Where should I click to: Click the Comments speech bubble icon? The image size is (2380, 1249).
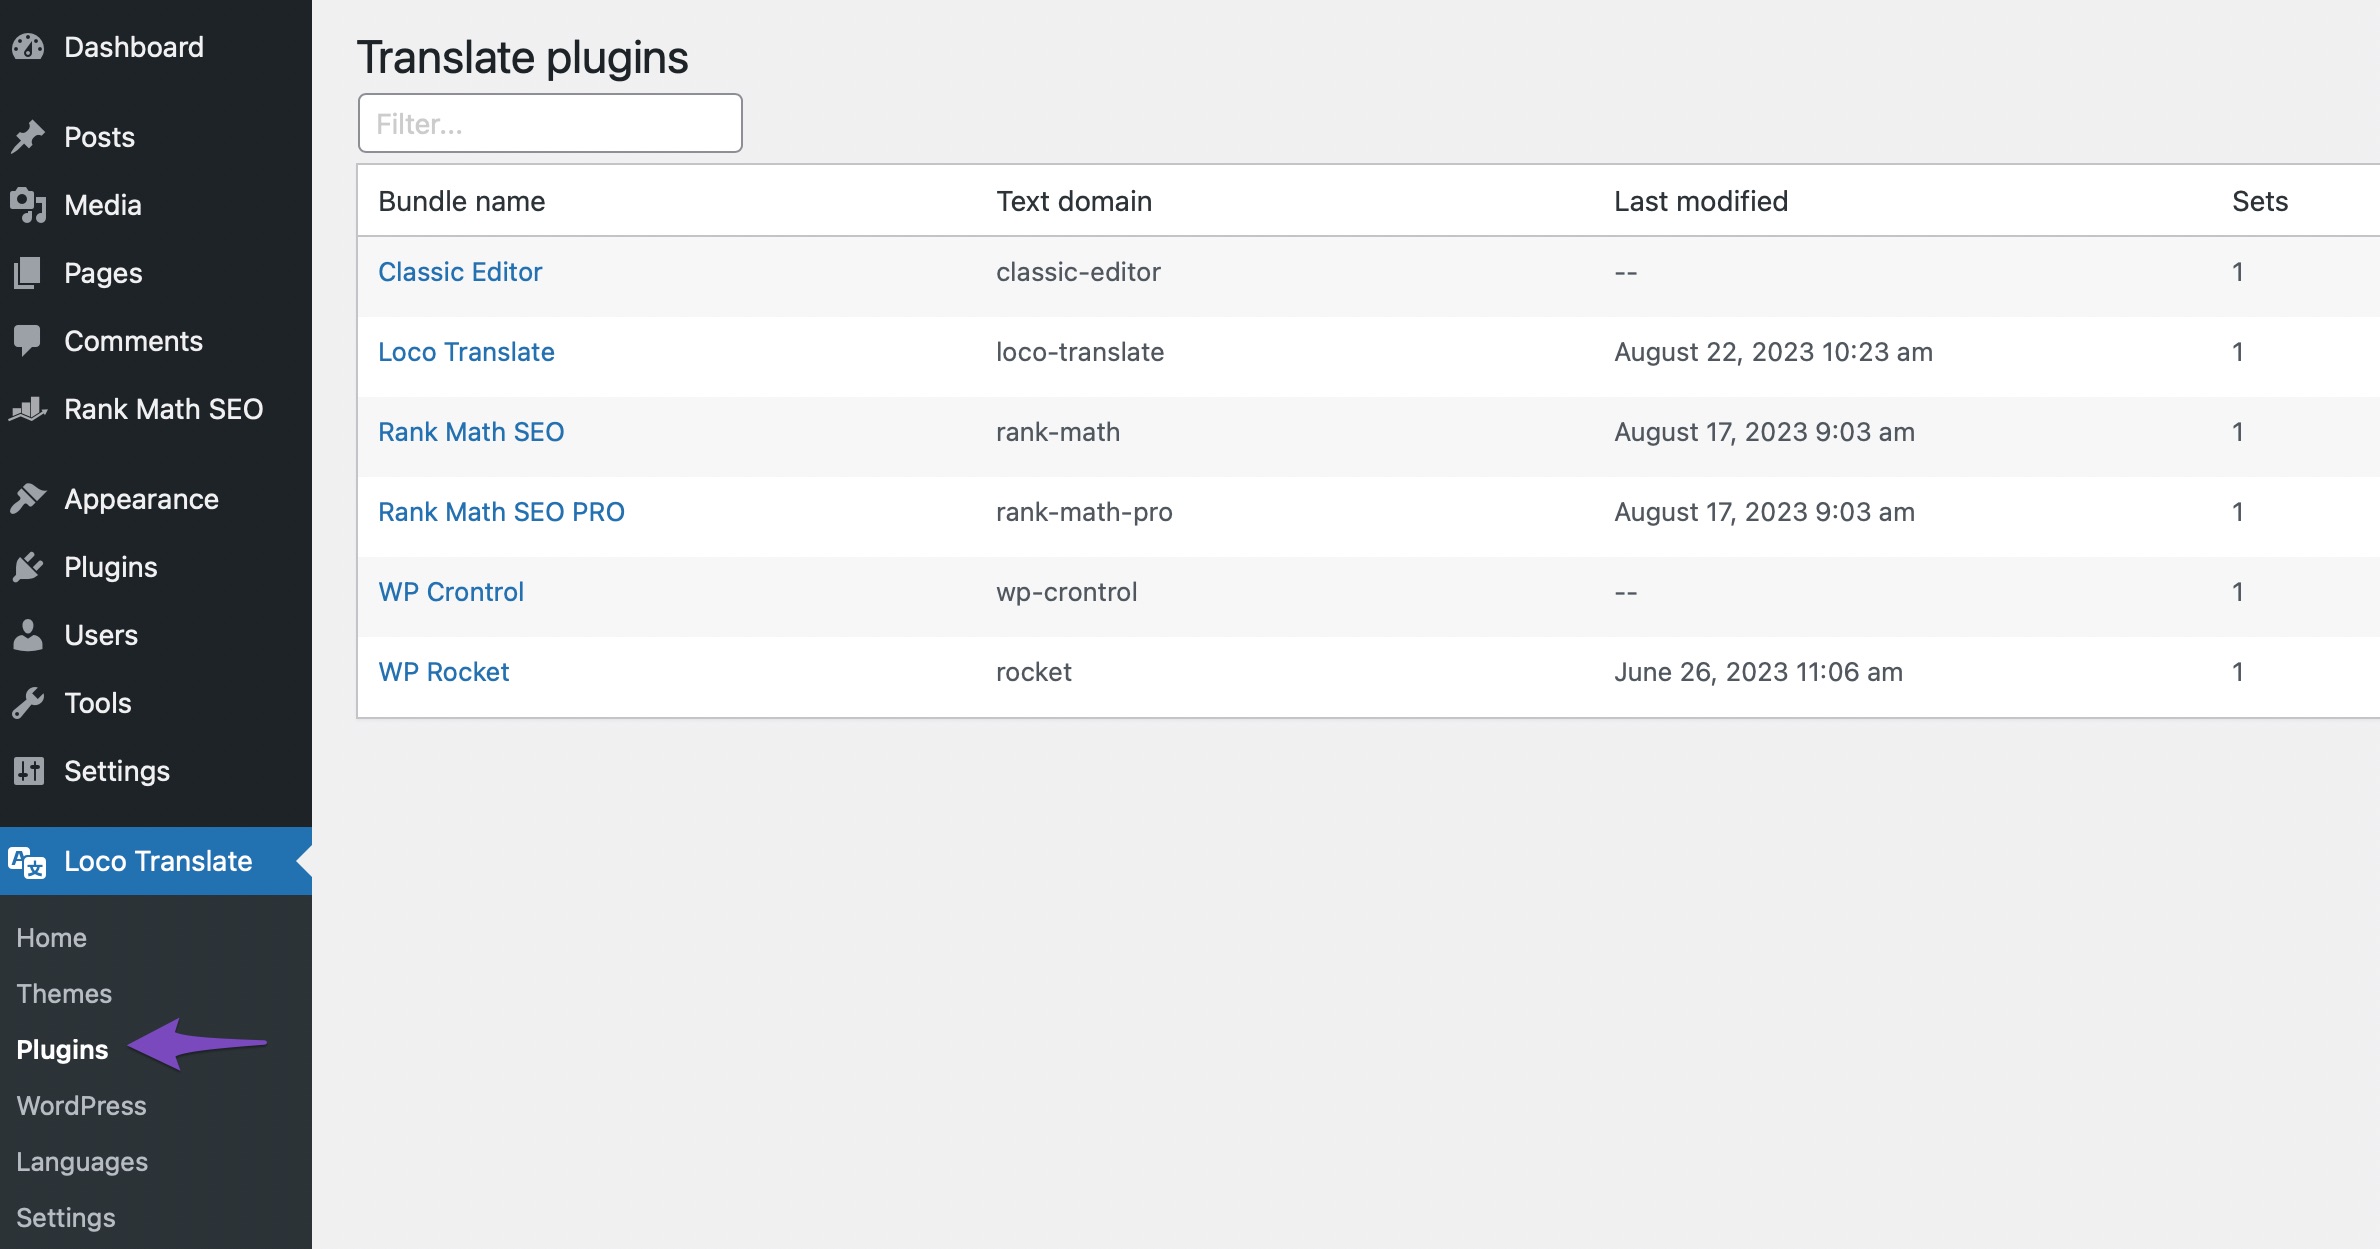(x=28, y=341)
